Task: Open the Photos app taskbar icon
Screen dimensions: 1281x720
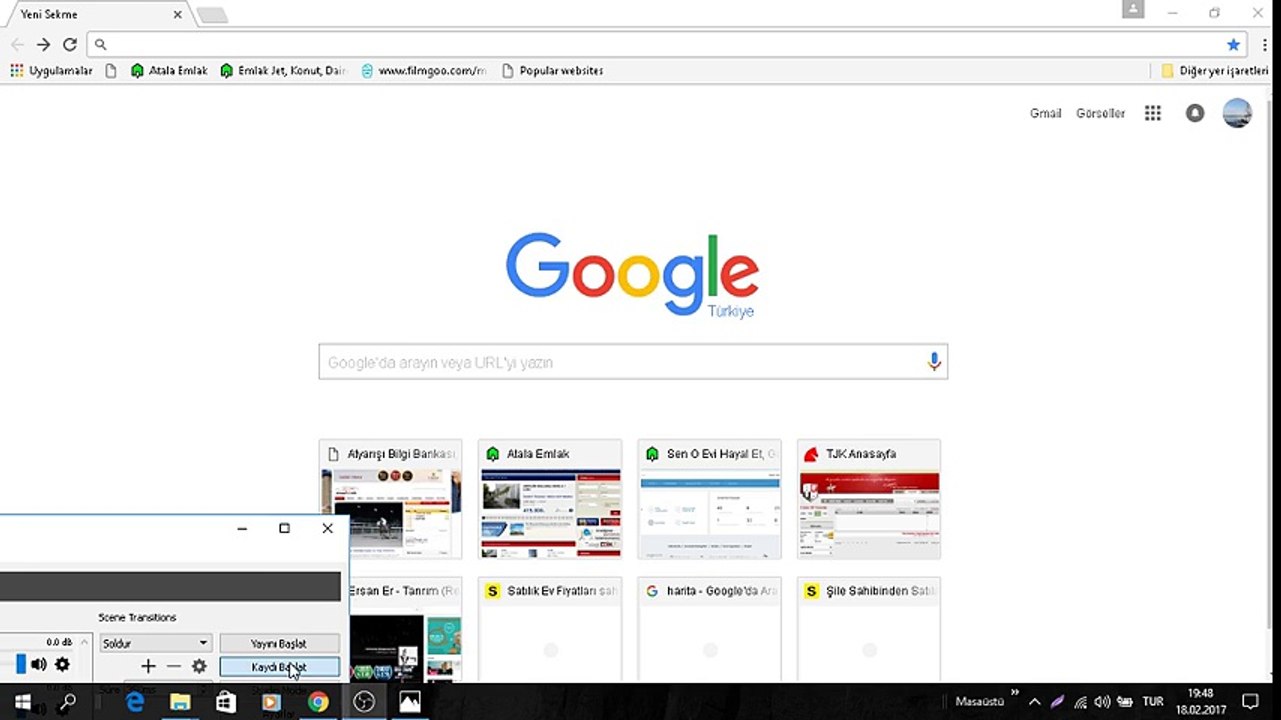Action: click(x=409, y=702)
